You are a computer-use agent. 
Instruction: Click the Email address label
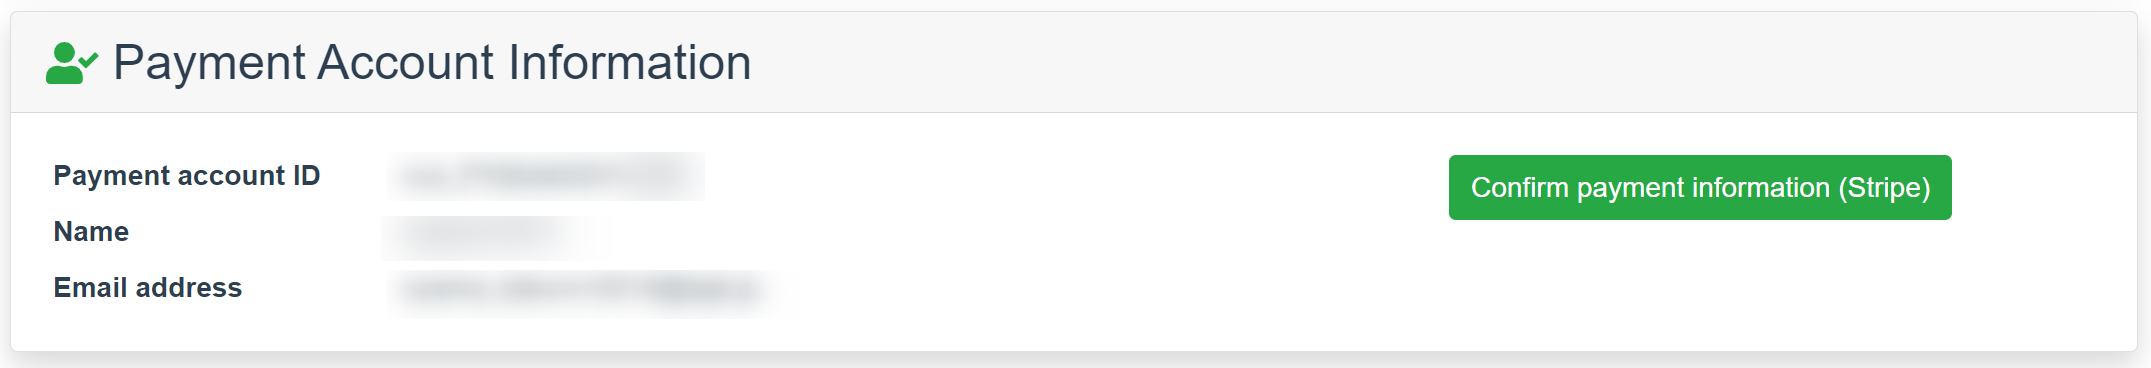(x=148, y=288)
